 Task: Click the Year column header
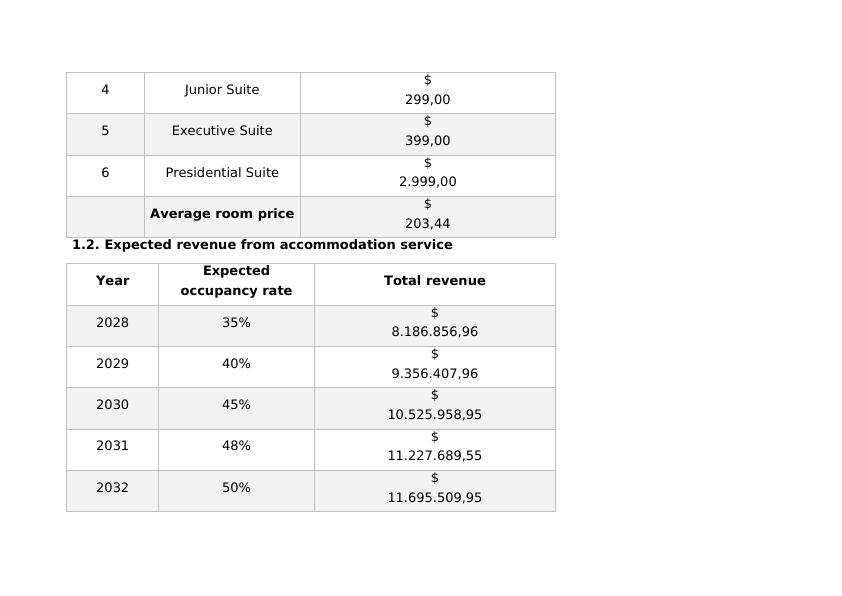point(112,281)
